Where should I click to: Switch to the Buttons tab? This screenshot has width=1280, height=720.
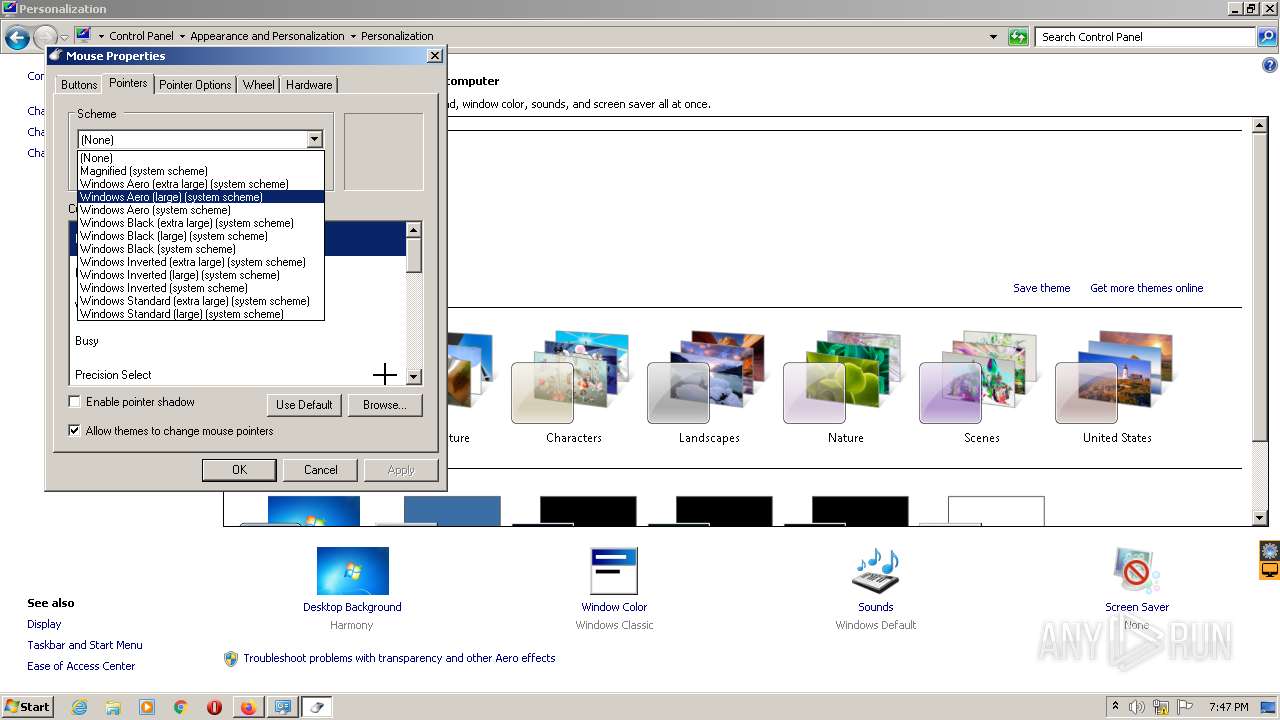(x=79, y=85)
